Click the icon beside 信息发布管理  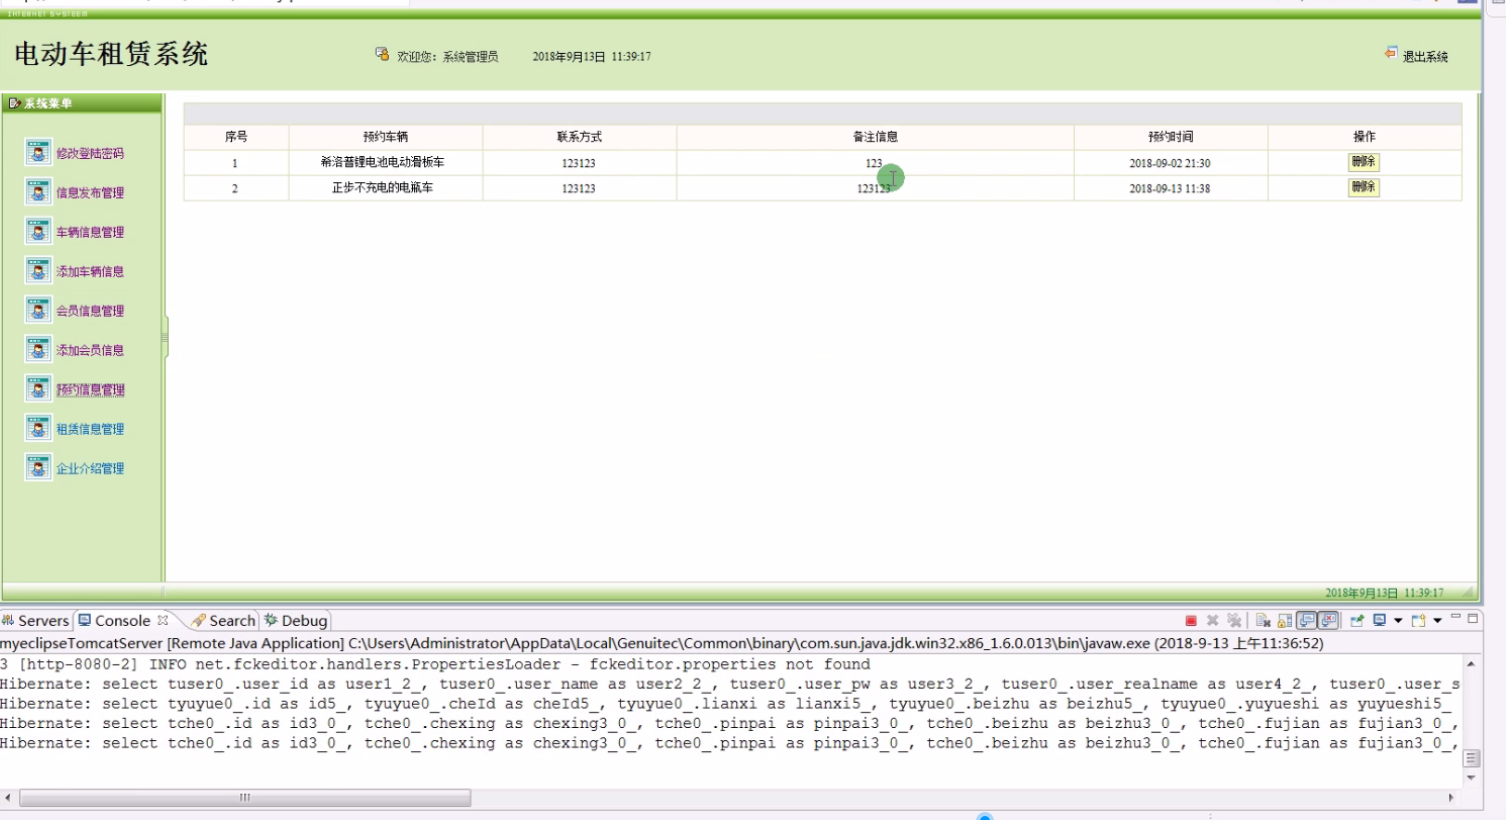38,192
